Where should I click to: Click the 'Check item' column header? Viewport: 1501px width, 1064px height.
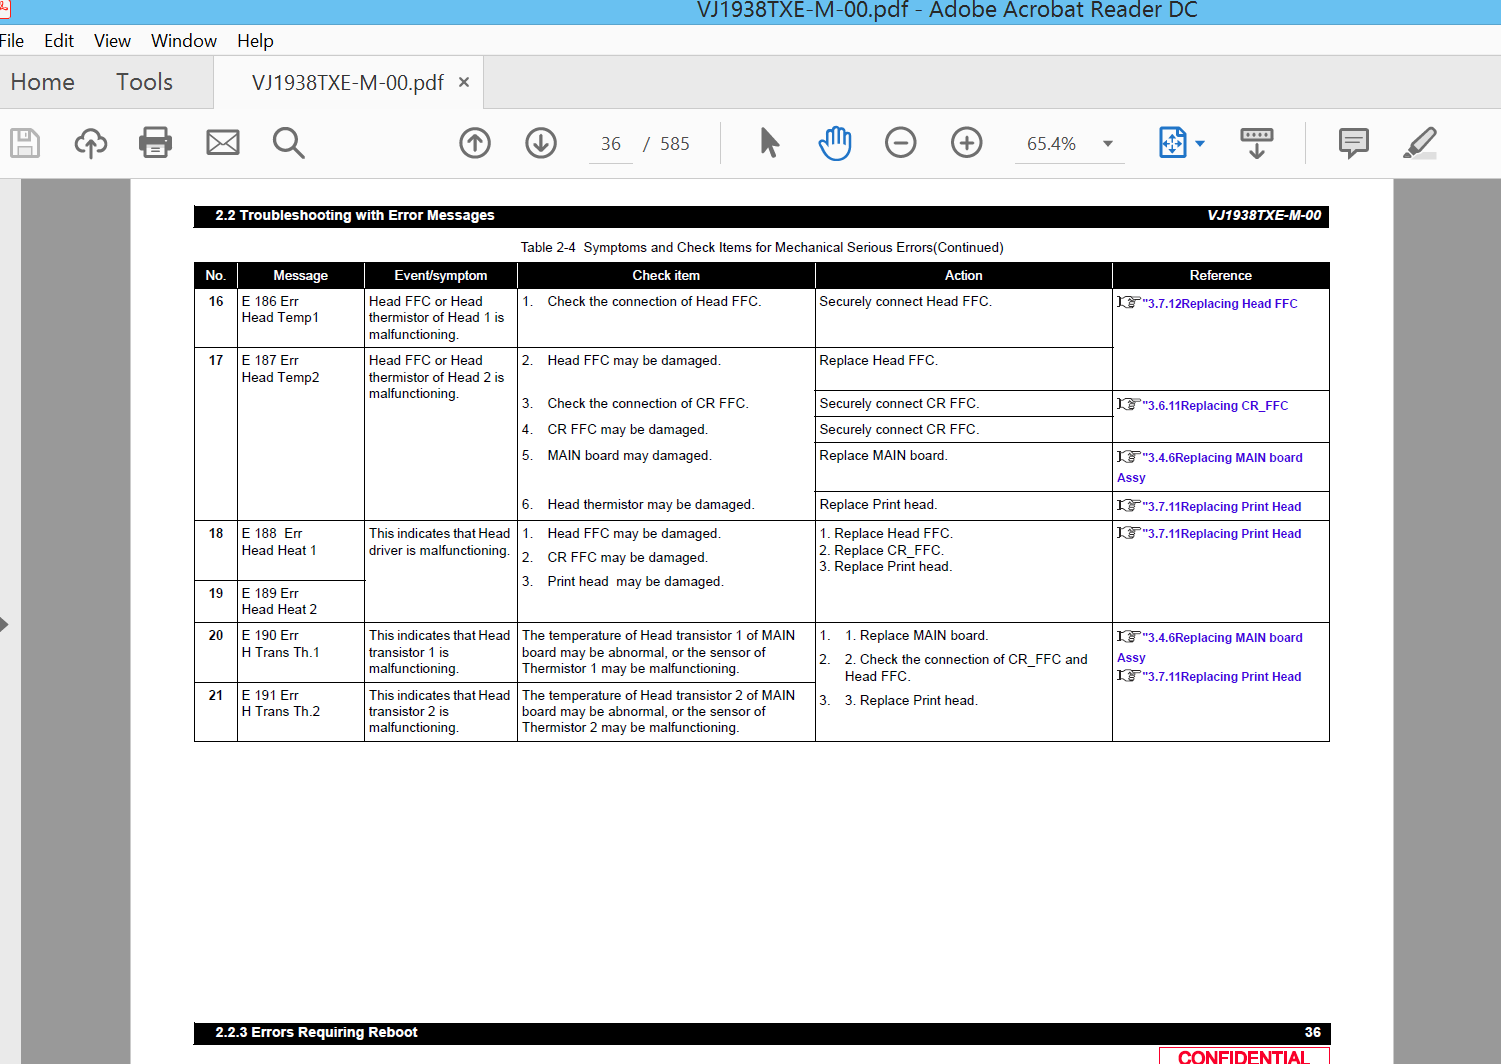tap(666, 275)
